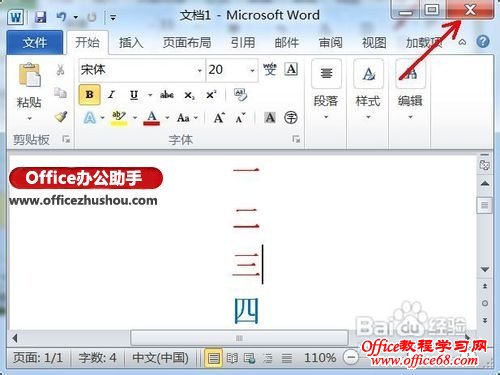Shrink font size with smaller A
This screenshot has height=375, width=500.
(x=240, y=118)
